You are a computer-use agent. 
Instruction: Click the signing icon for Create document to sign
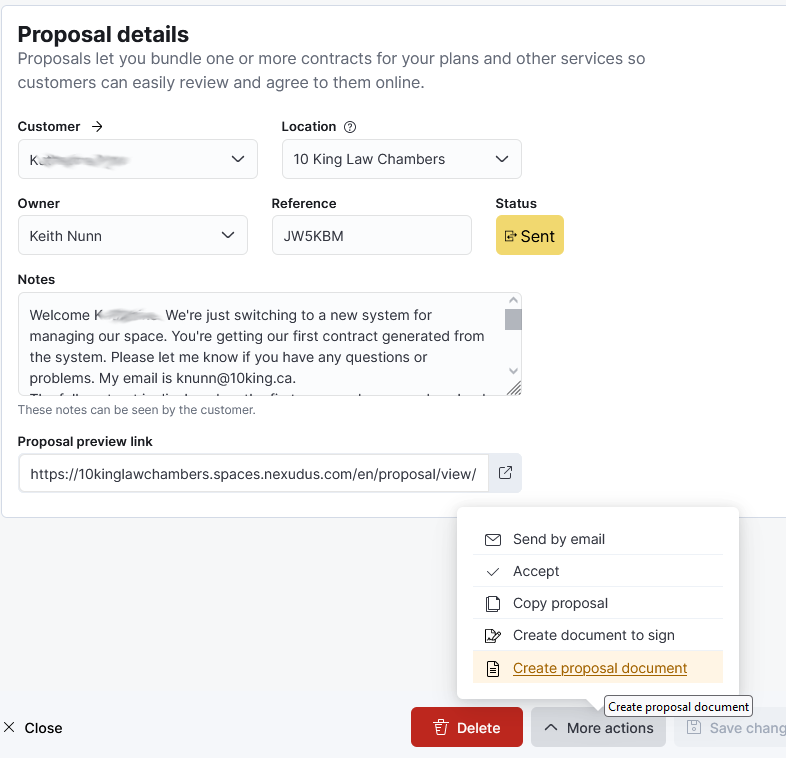pos(493,636)
